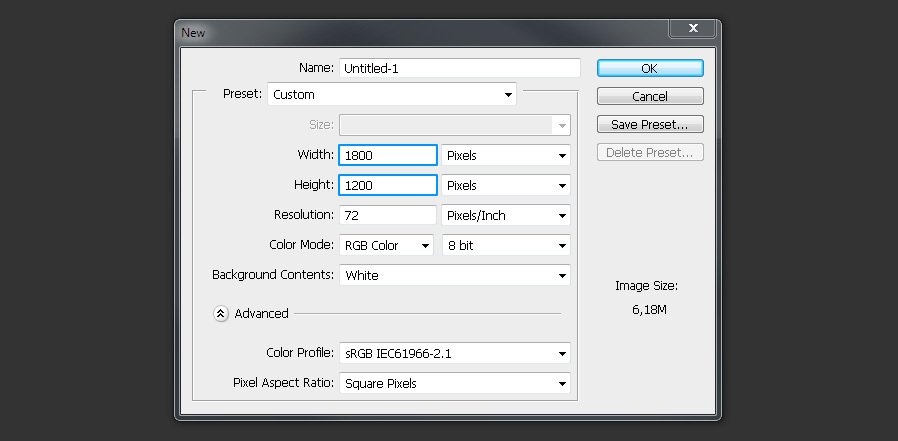Click the Resolution field showing 72
This screenshot has height=441, width=898.
[388, 215]
